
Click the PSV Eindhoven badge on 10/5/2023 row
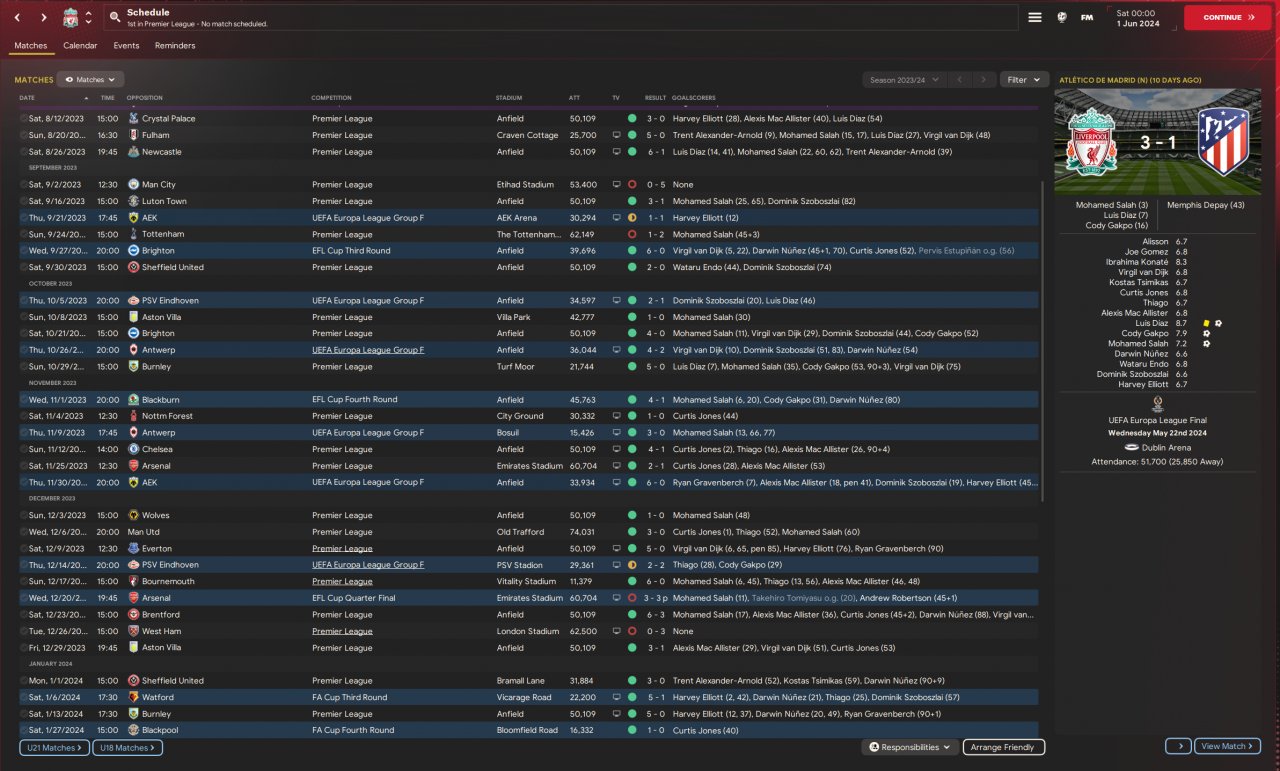134,300
